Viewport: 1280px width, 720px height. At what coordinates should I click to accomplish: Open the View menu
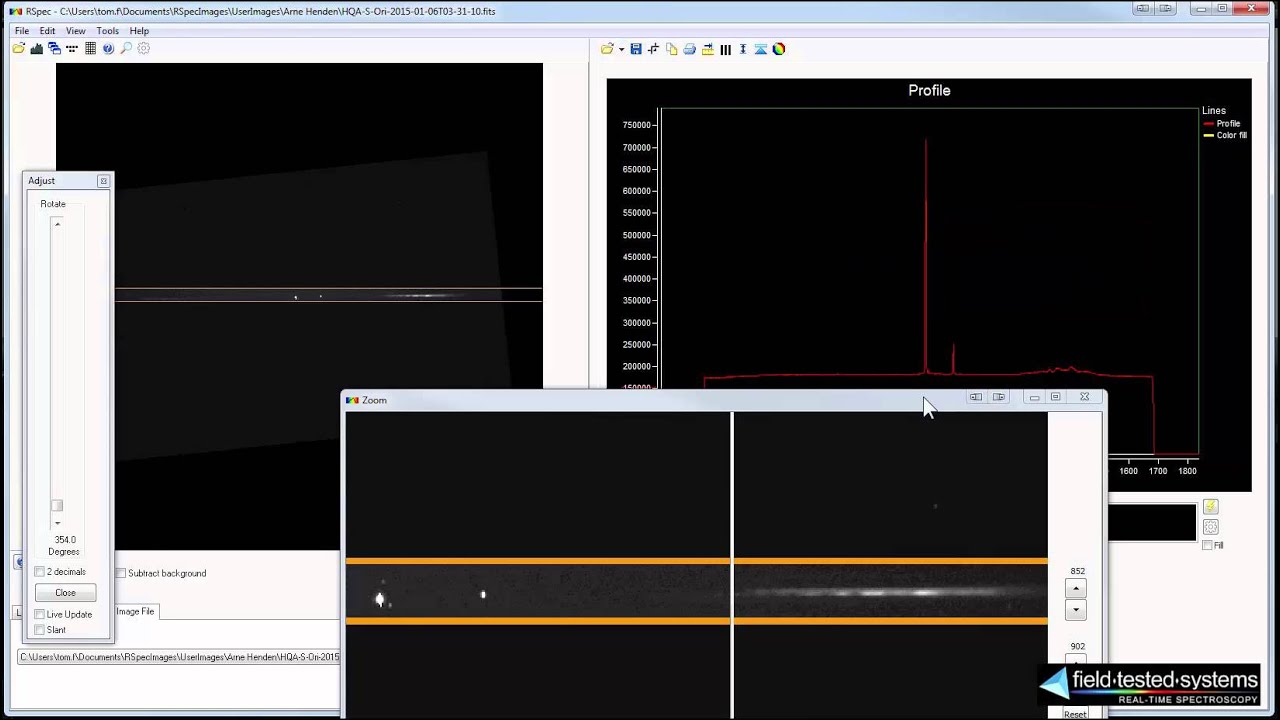coord(75,31)
